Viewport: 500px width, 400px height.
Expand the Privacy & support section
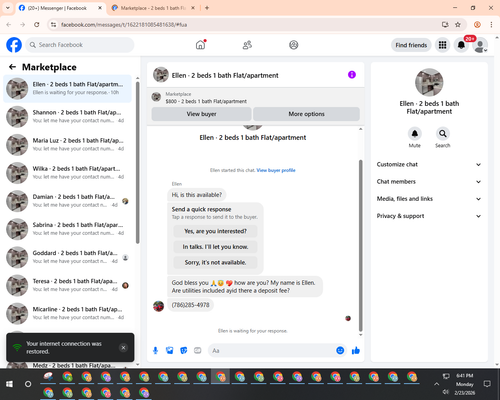pos(429,216)
